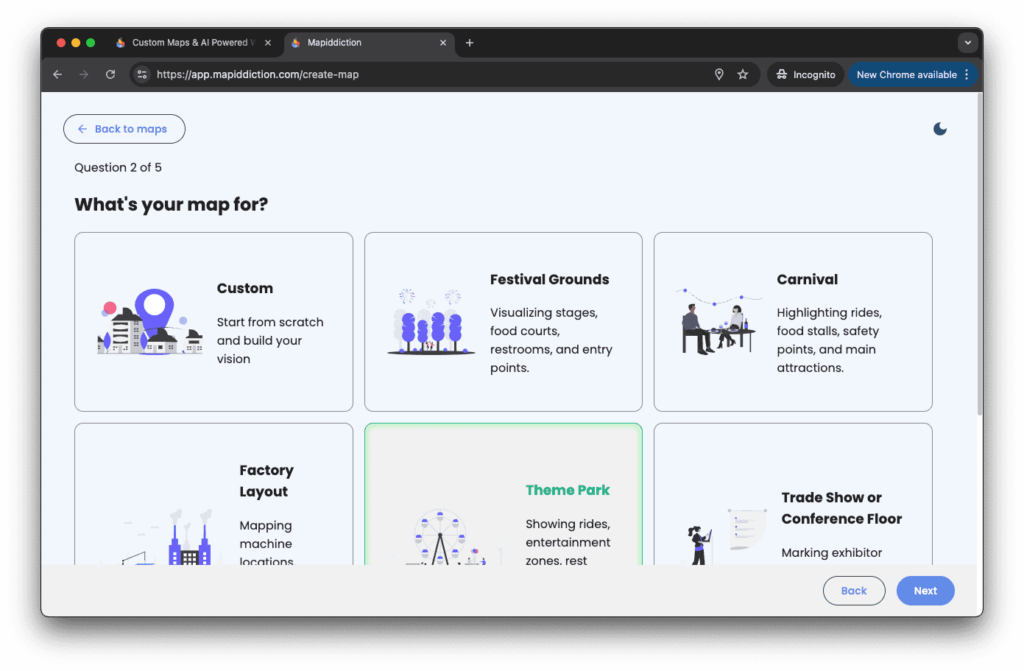Open the site information control in address bar

[142, 75]
